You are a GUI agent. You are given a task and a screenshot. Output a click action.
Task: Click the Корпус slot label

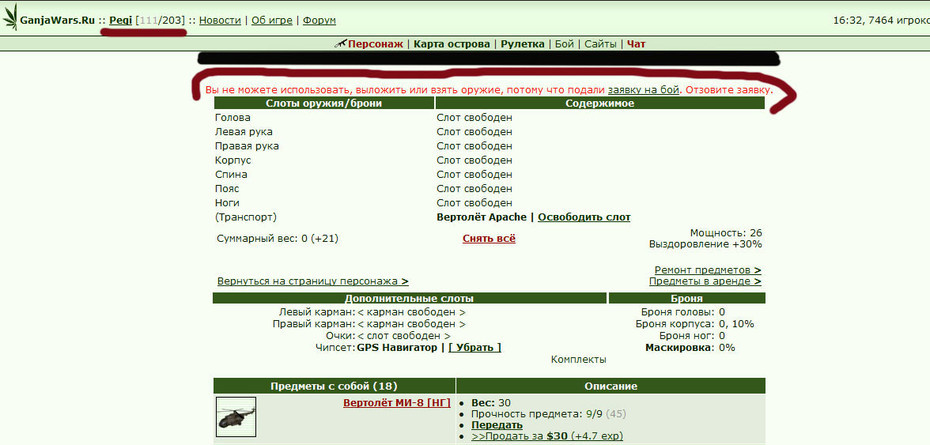point(233,160)
